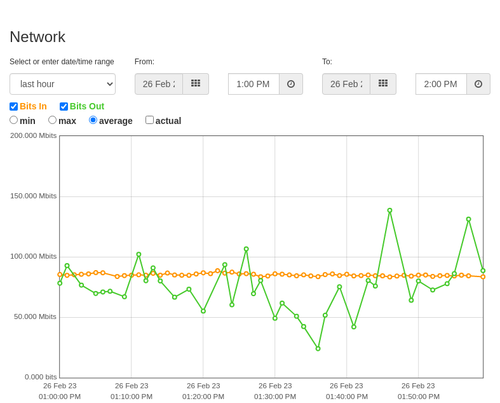Click the 01:00:00 PM time axis label
This screenshot has height=403, width=500.
(x=60, y=397)
